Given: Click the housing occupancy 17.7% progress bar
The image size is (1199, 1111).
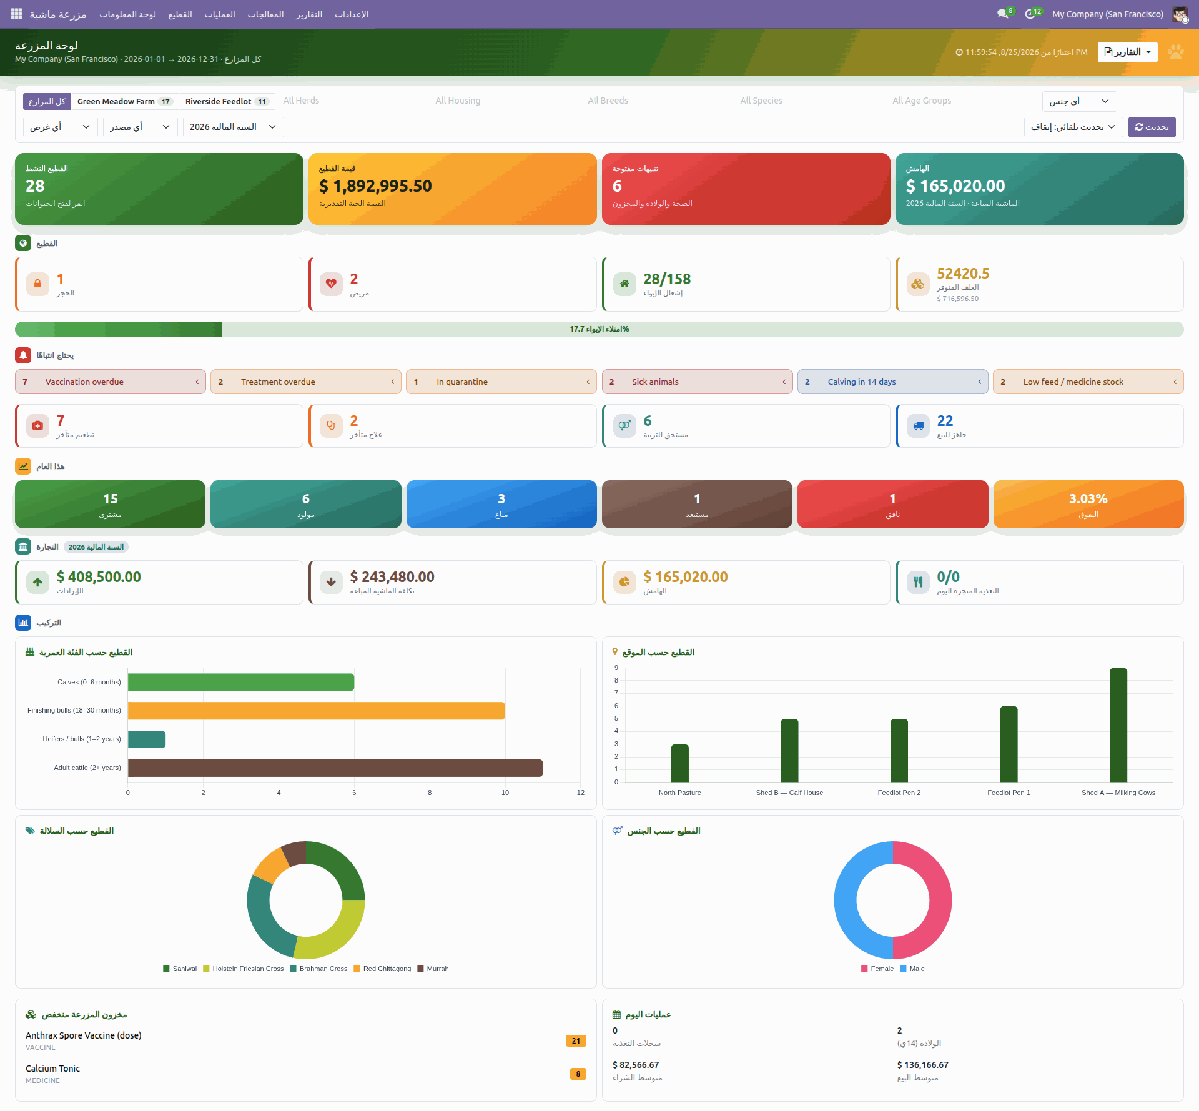Looking at the screenshot, I should [x=600, y=330].
